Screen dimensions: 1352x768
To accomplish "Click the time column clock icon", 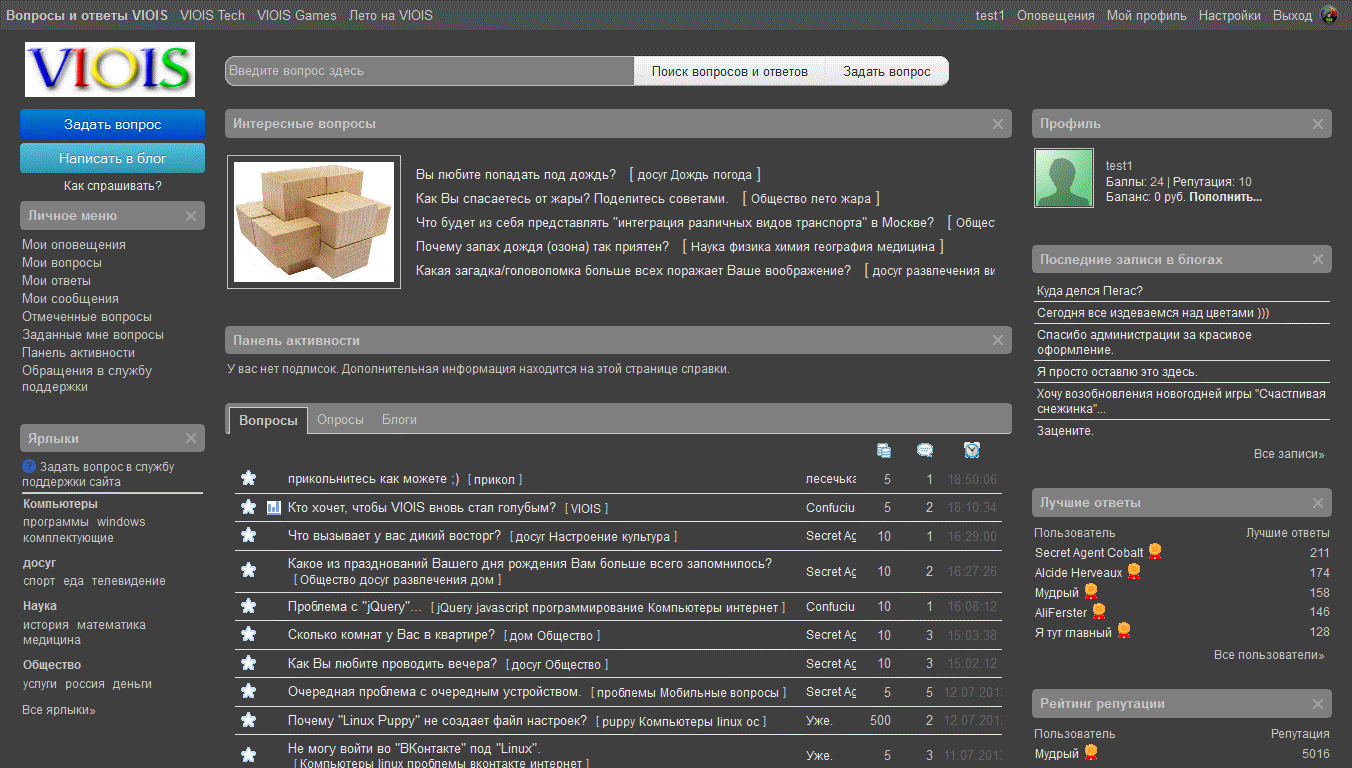I will (x=972, y=450).
